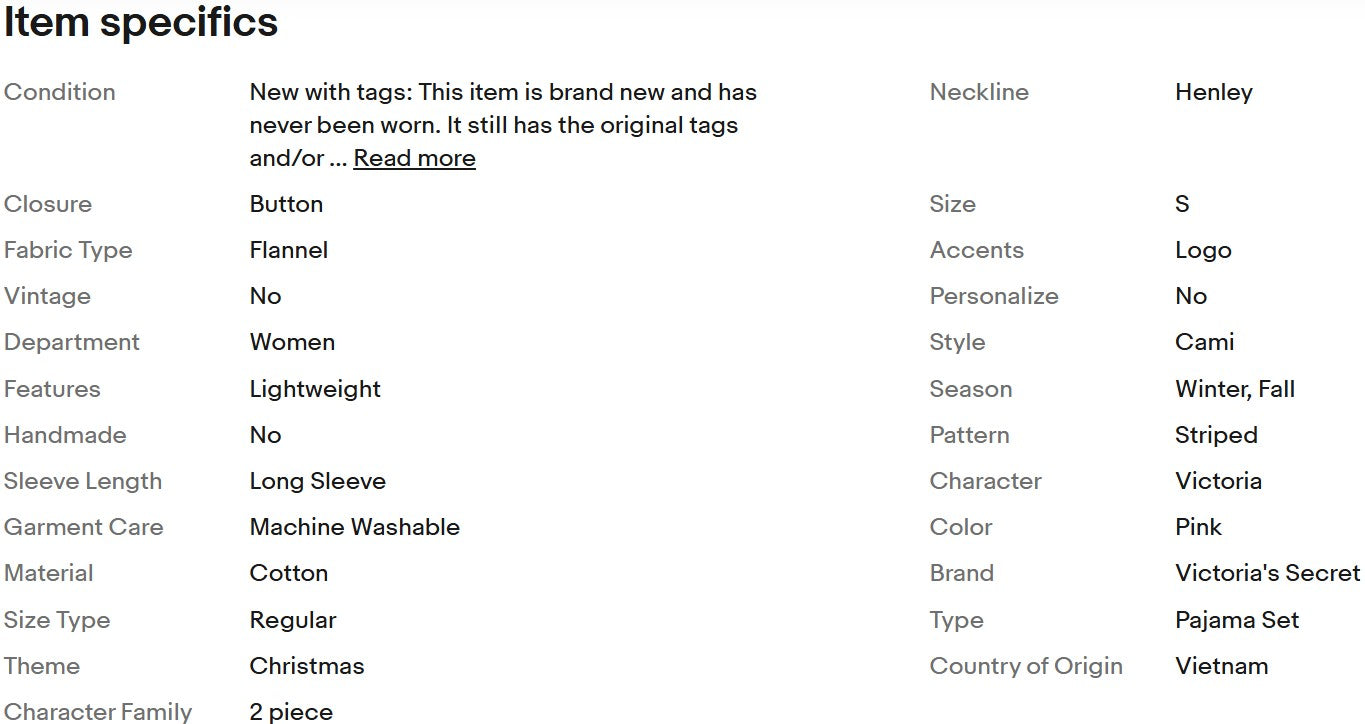
Task: Click the Cami style value
Action: [1204, 342]
